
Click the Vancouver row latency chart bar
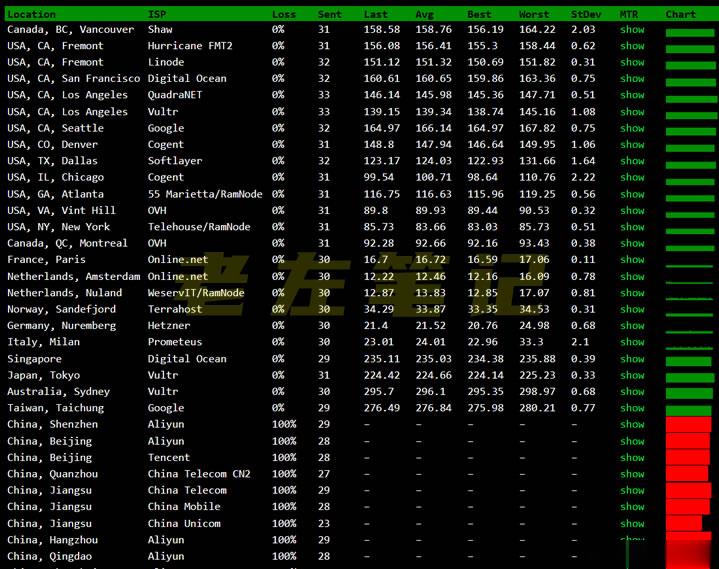690,33
